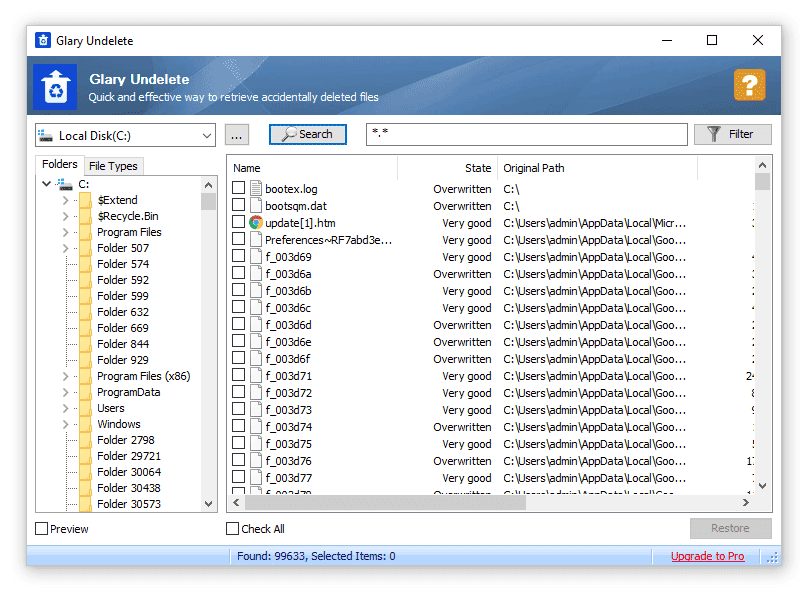Click the folder icon beside ProgramData
This screenshot has width=812, height=599.
point(85,392)
